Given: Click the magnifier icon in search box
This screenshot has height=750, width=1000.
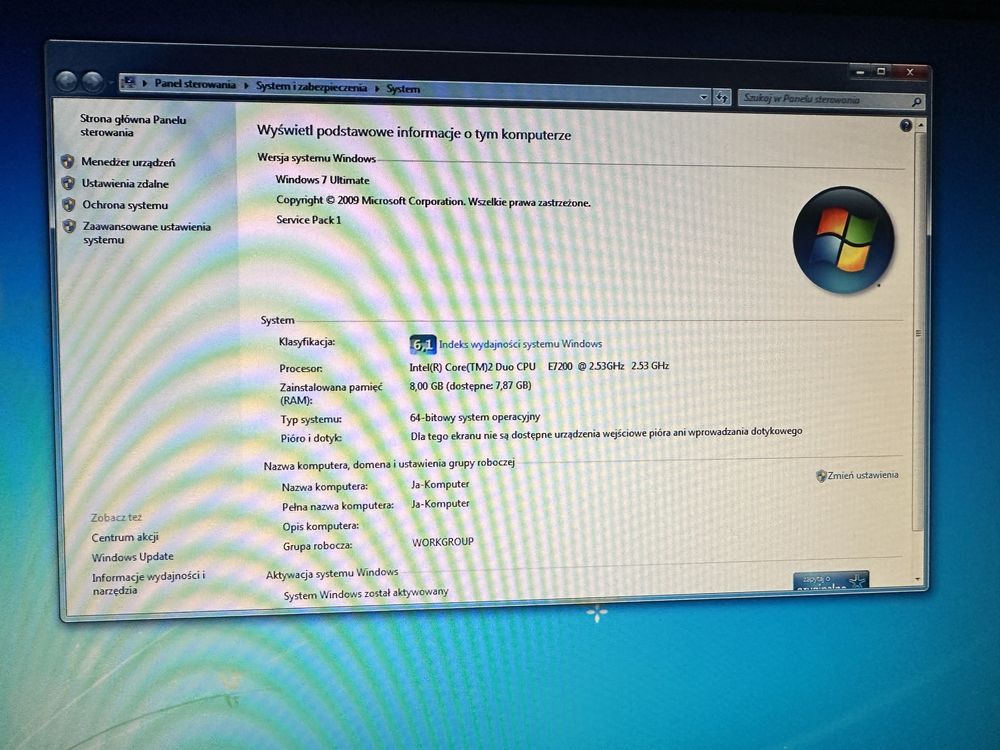Looking at the screenshot, I should pyautogui.click(x=916, y=101).
